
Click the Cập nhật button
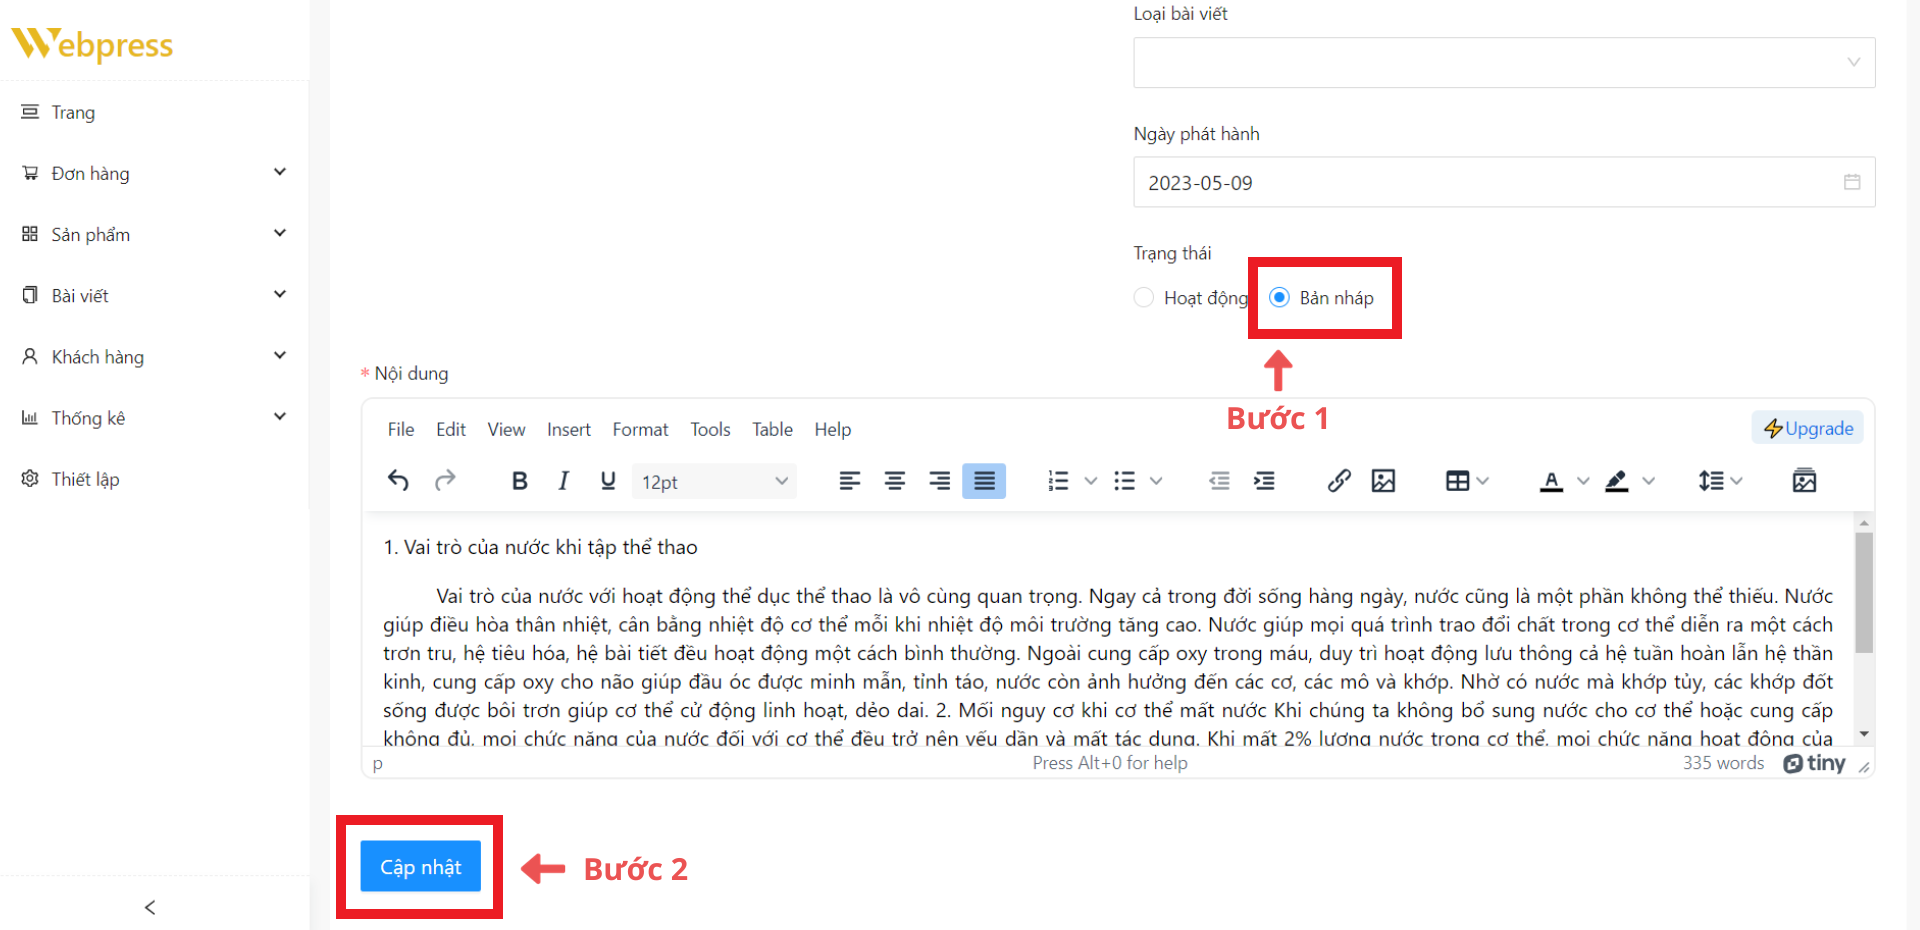[x=420, y=867]
